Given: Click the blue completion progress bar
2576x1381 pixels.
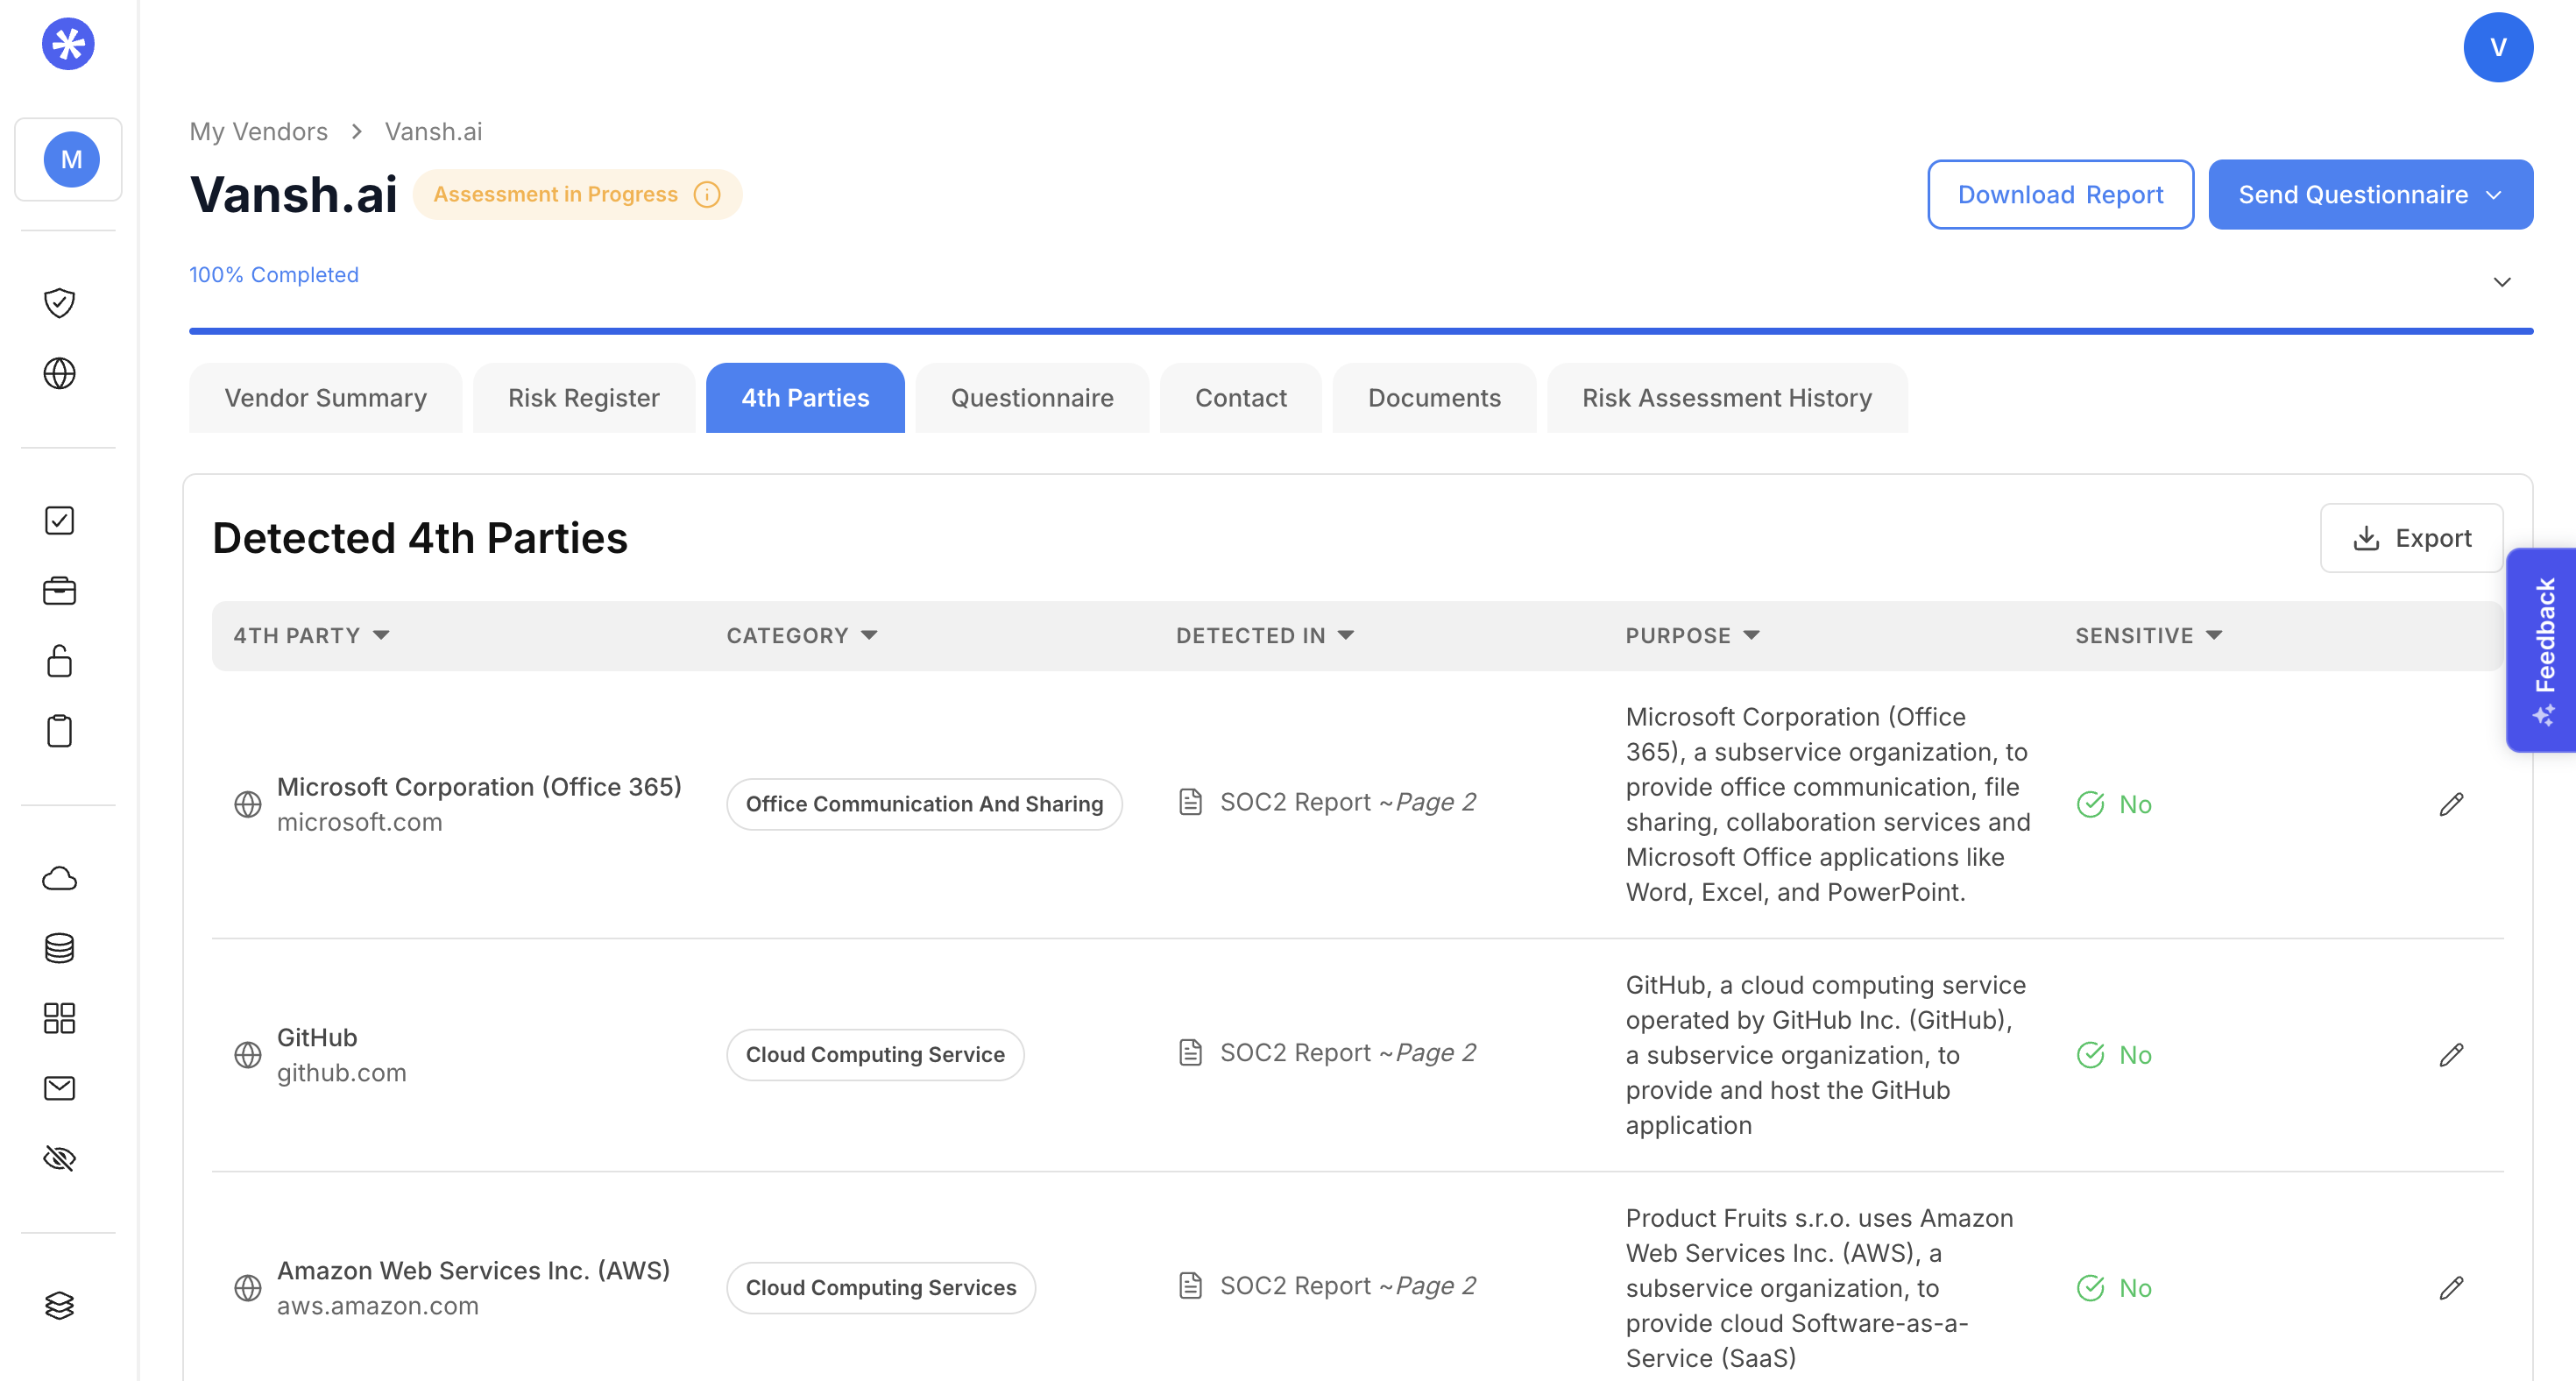Looking at the screenshot, I should pos(1360,331).
